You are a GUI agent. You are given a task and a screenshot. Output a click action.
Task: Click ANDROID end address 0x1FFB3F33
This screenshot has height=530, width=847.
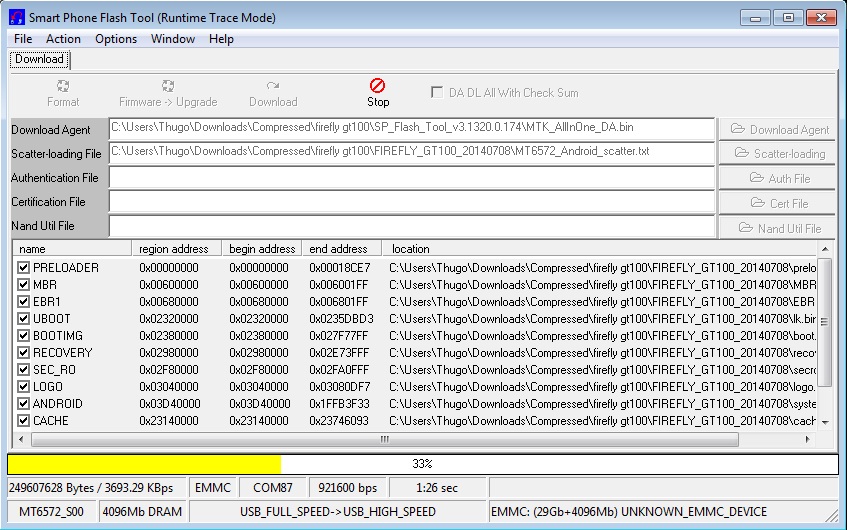tap(339, 404)
